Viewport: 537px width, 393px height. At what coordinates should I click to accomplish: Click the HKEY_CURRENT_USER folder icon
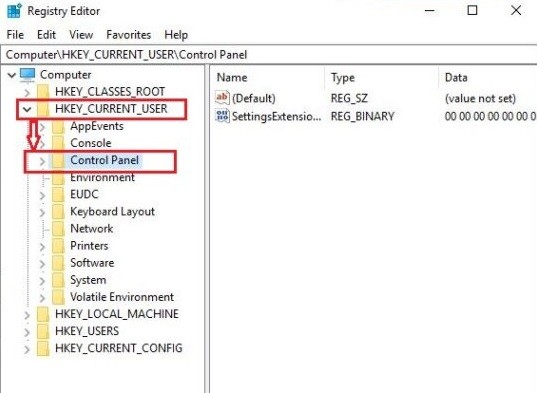[x=43, y=109]
